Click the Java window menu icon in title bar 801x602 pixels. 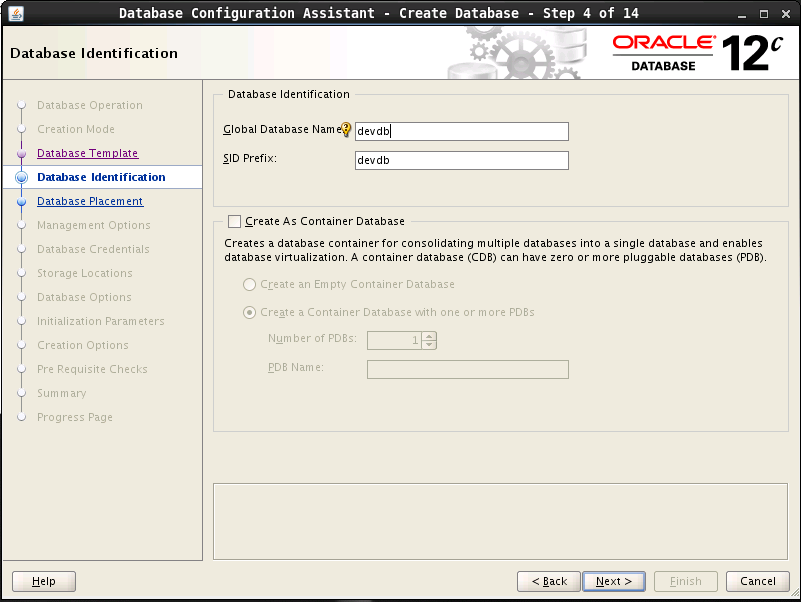coord(16,13)
